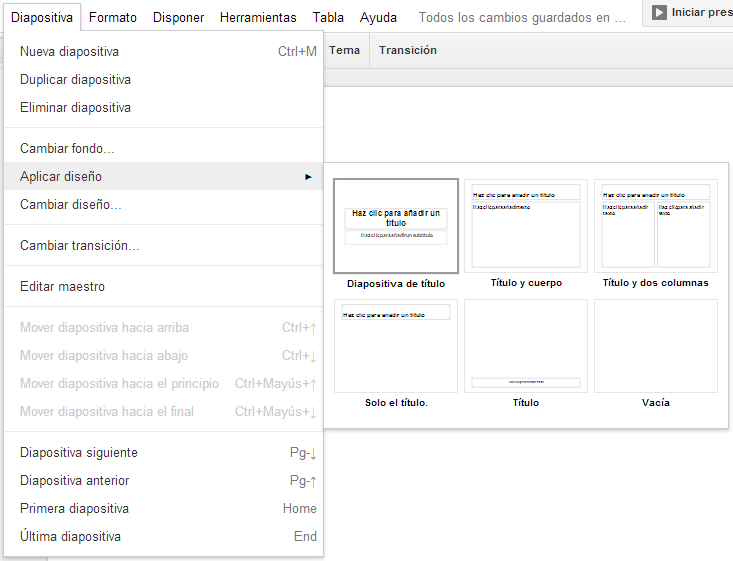Apply the 'Vacía' blank layout
The image size is (733, 561).
point(656,346)
